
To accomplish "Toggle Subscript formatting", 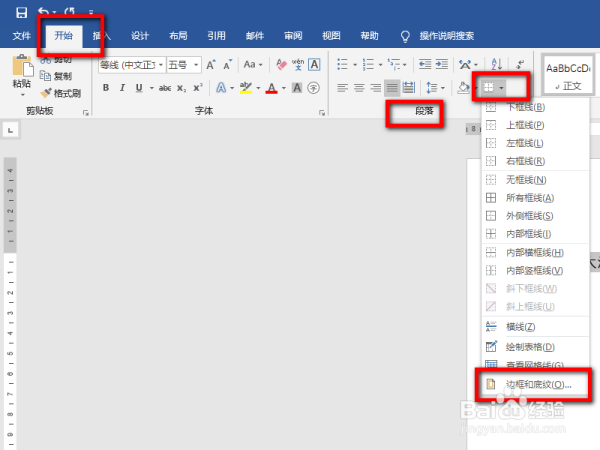I will point(181,88).
